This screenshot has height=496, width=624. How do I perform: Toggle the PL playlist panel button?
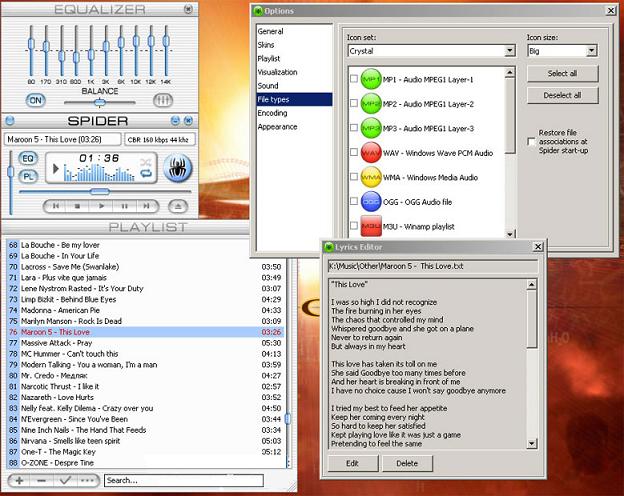[28, 176]
